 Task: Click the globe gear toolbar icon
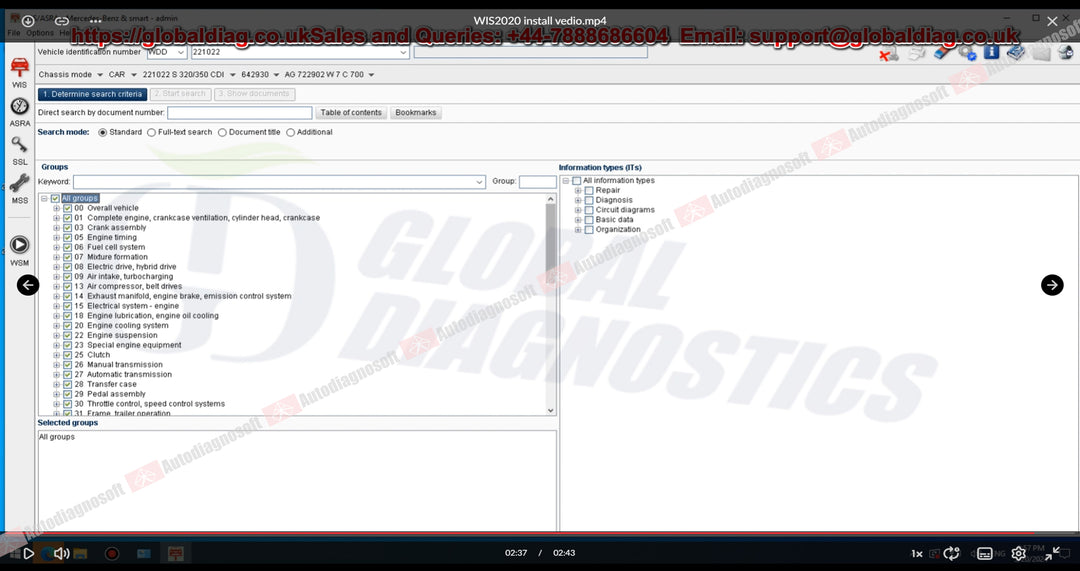tap(967, 53)
